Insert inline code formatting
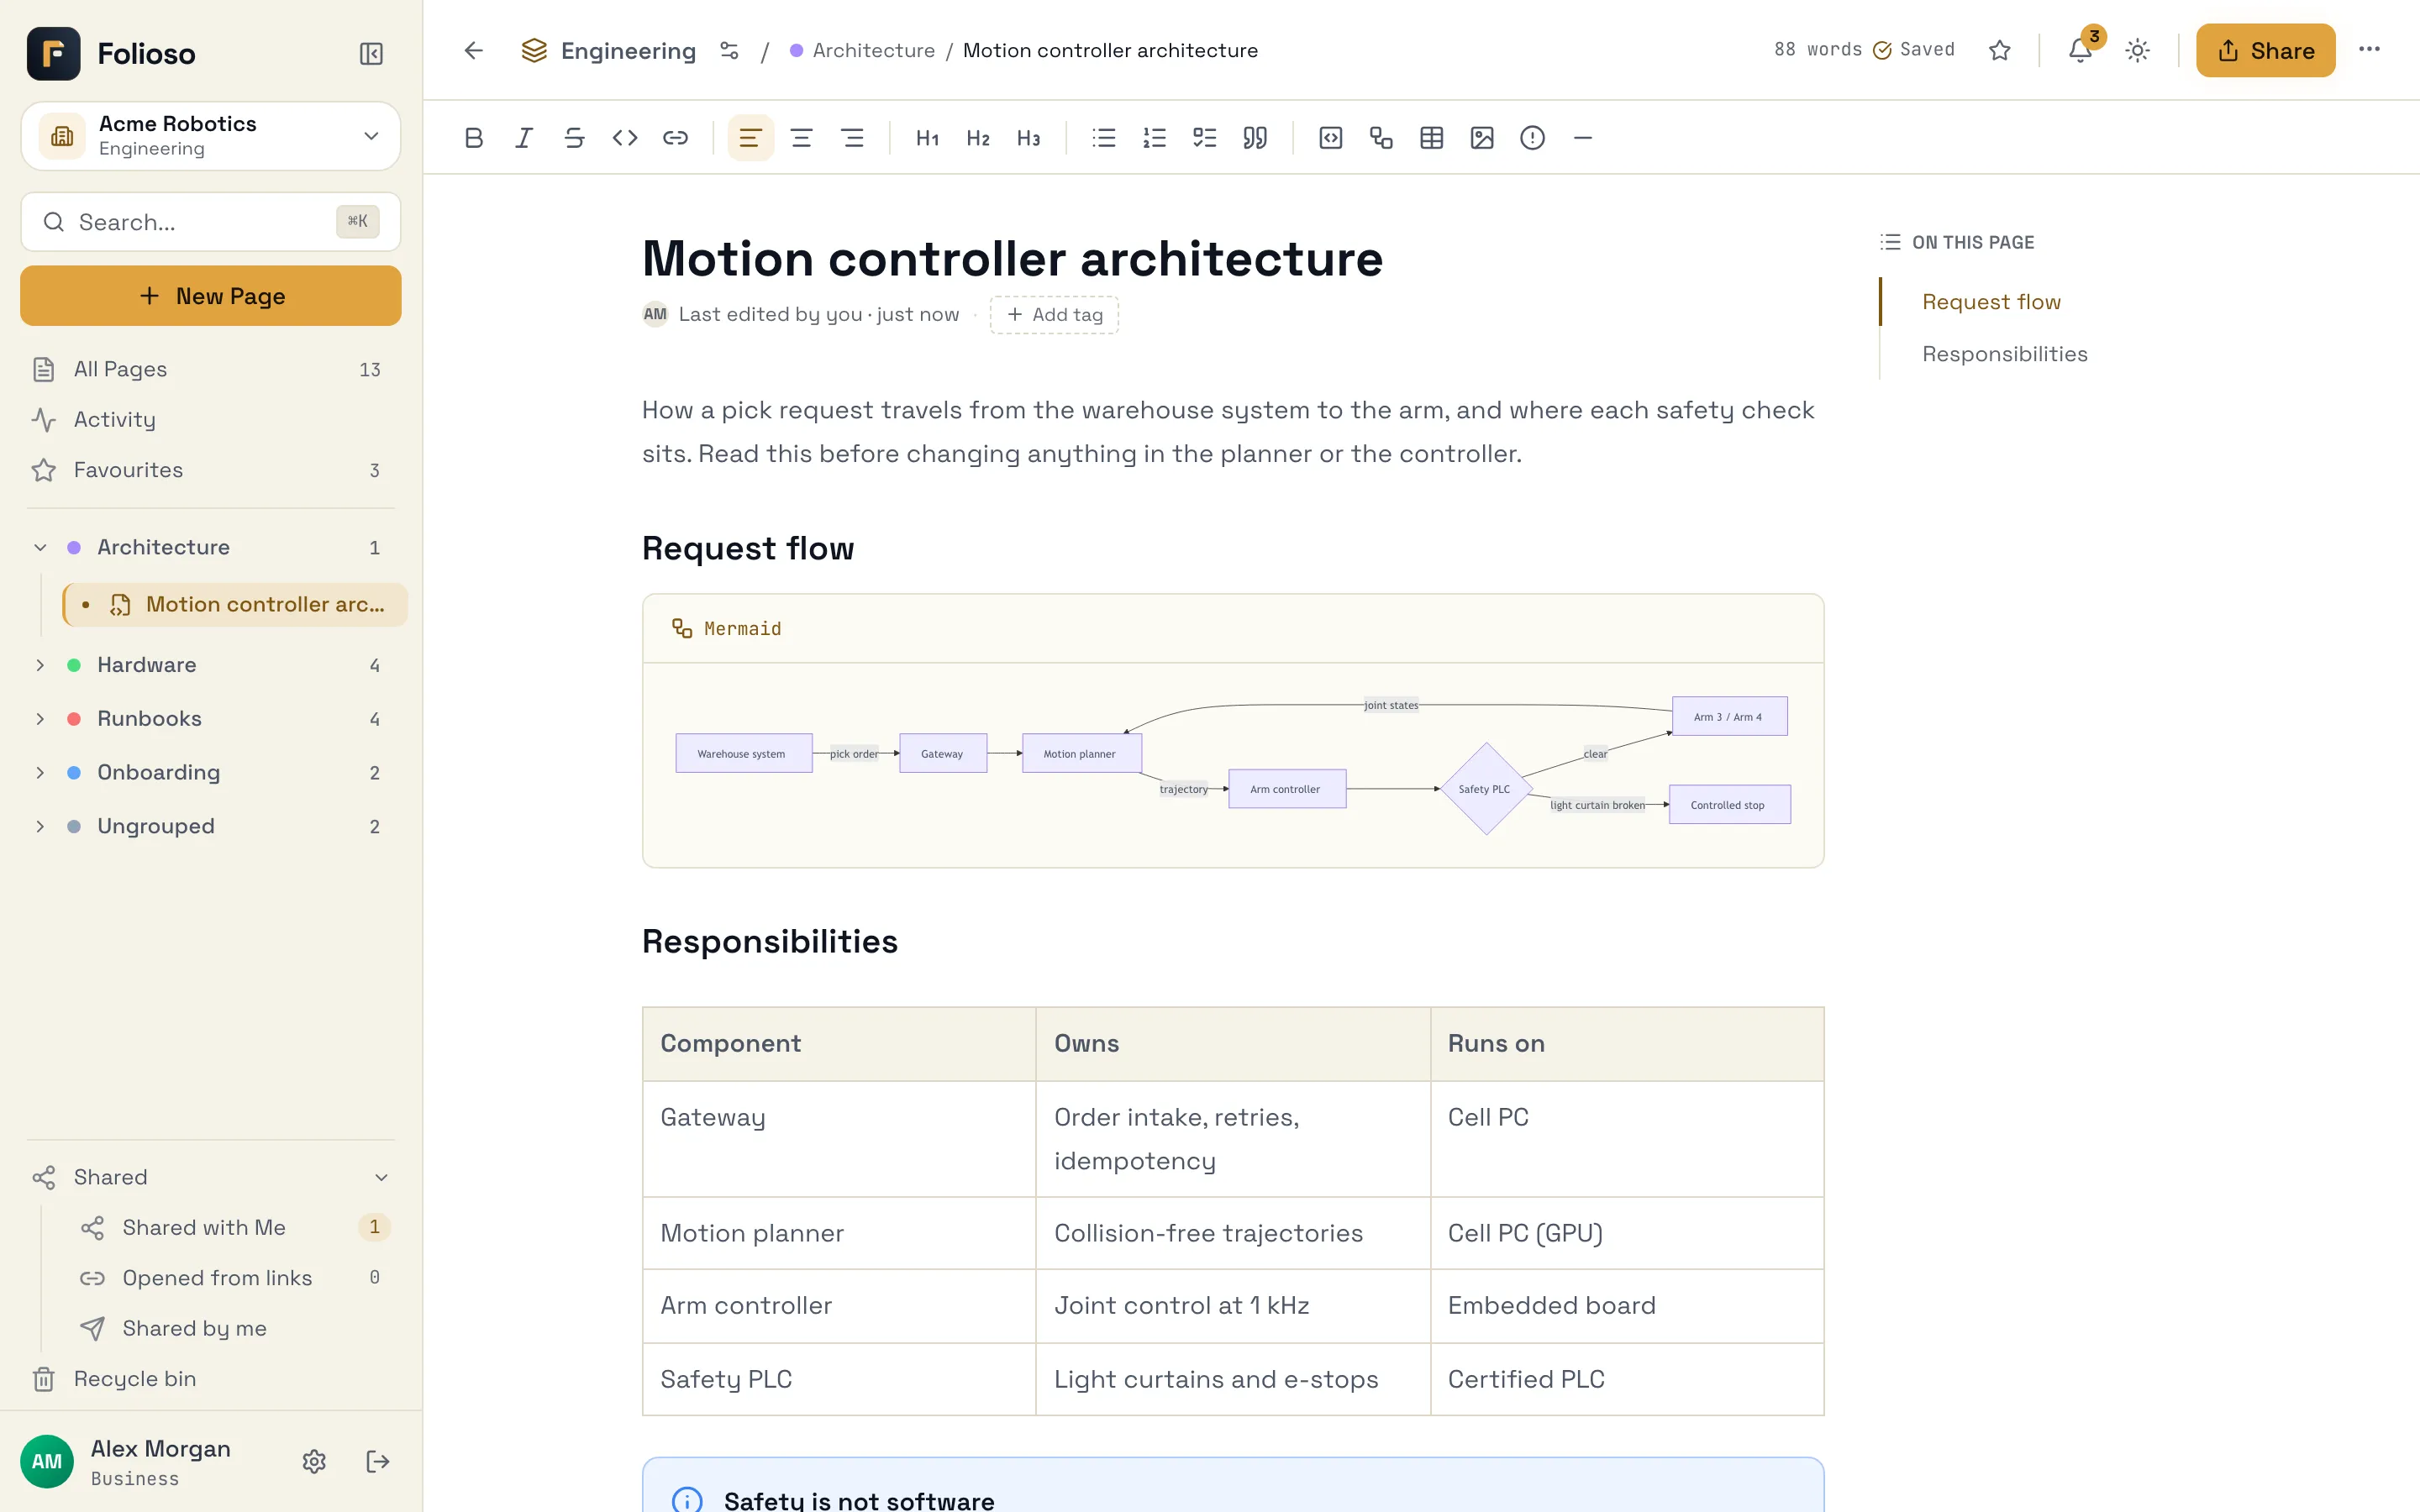This screenshot has width=2420, height=1512. click(x=625, y=138)
